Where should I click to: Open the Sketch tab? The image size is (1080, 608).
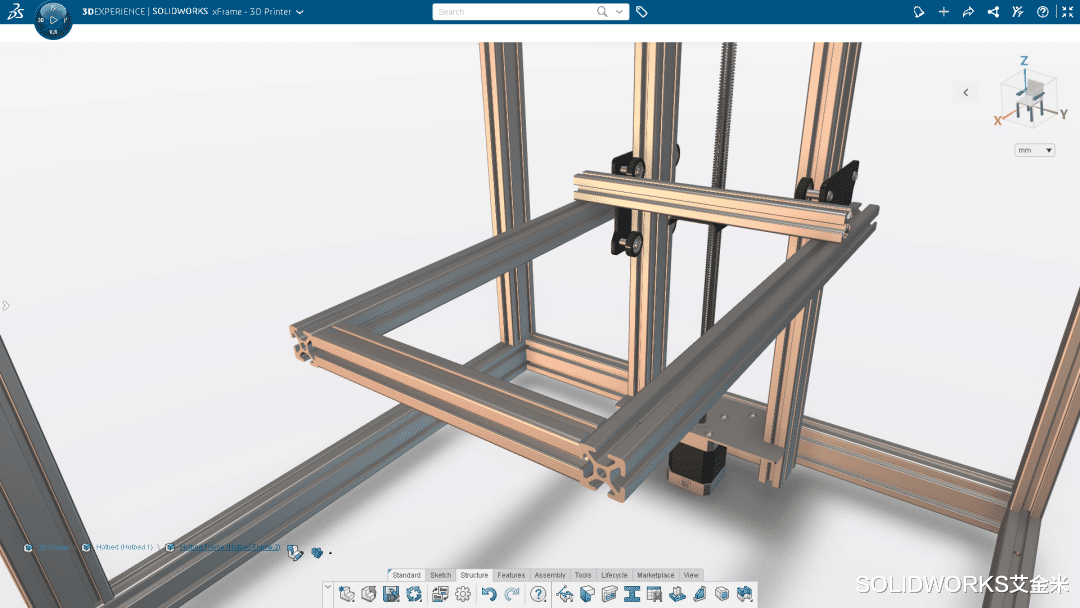pyautogui.click(x=440, y=575)
